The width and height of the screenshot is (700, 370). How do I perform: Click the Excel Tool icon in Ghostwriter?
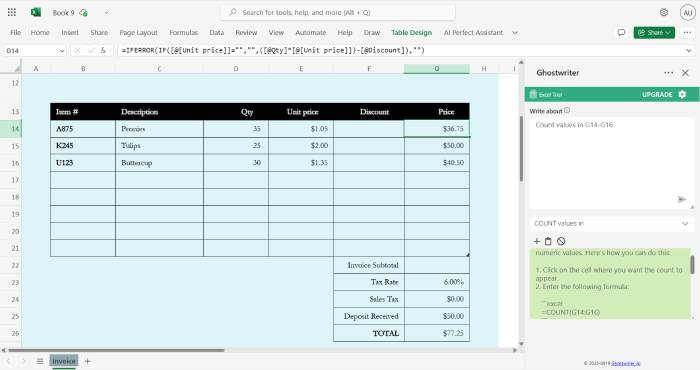point(533,94)
